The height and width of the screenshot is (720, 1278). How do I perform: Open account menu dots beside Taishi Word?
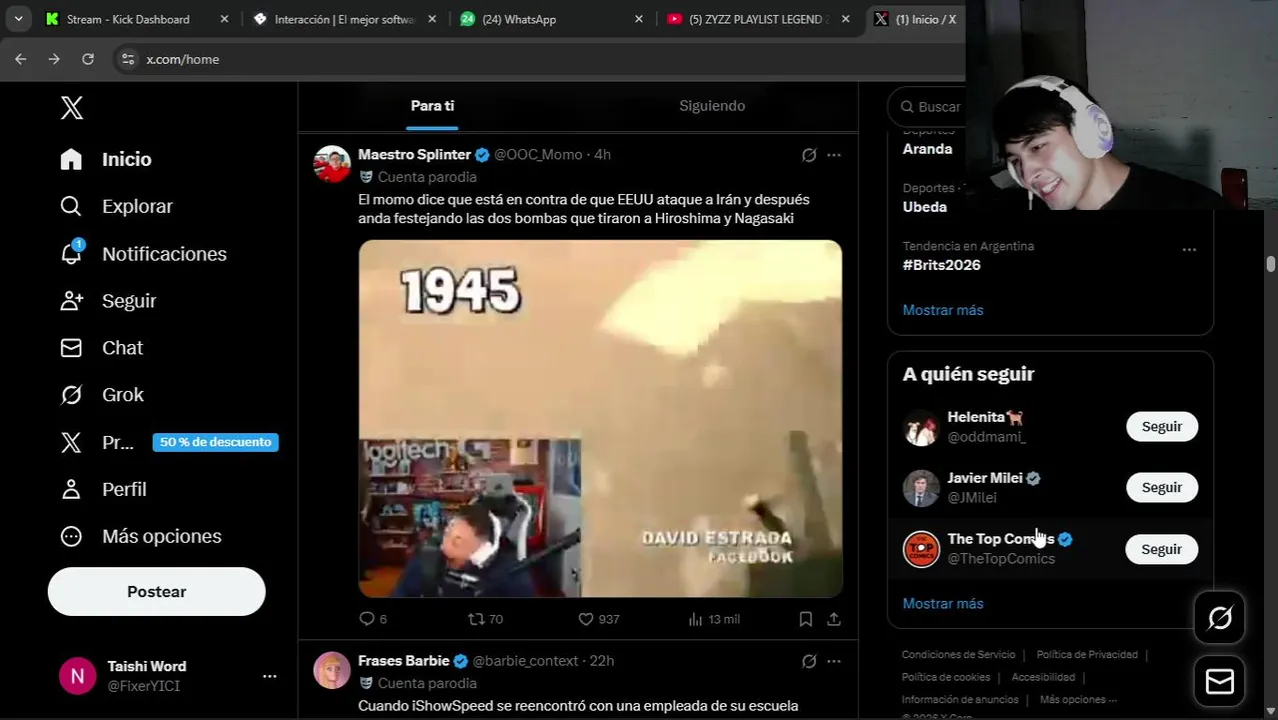tap(269, 676)
